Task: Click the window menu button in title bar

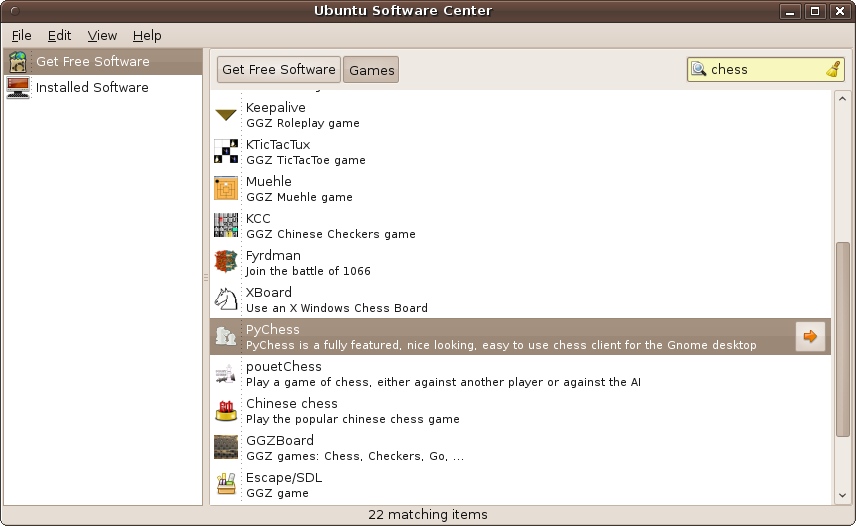Action: click(x=15, y=11)
